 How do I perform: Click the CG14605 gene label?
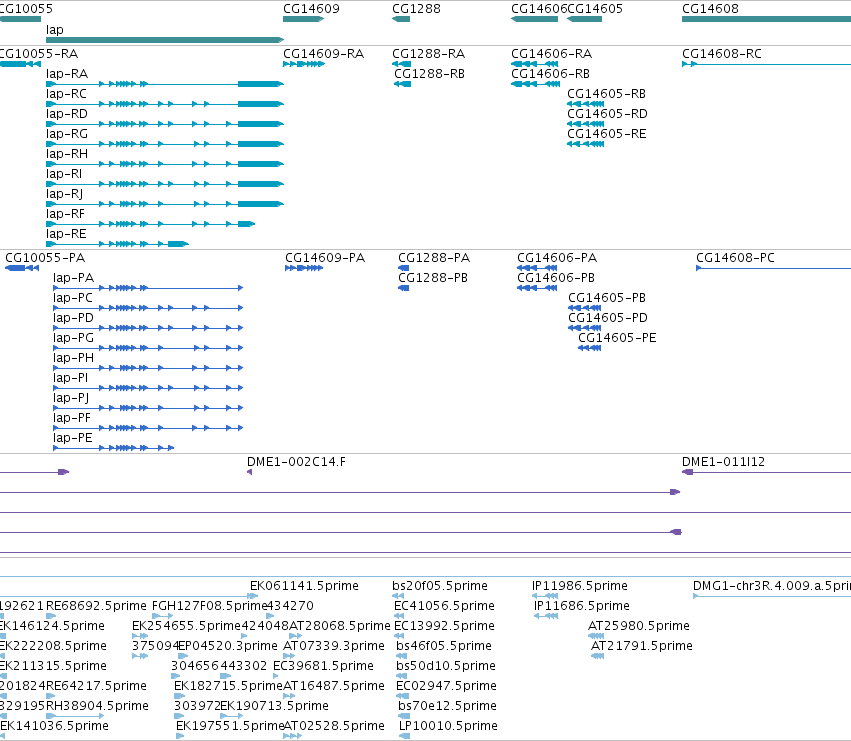[595, 9]
